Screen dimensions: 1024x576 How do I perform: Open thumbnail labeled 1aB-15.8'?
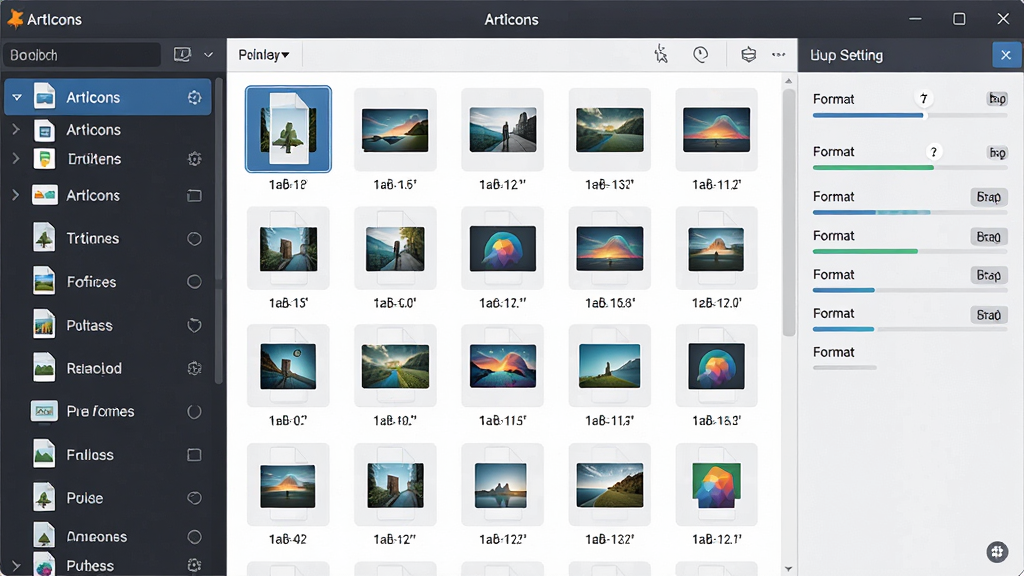[609, 248]
